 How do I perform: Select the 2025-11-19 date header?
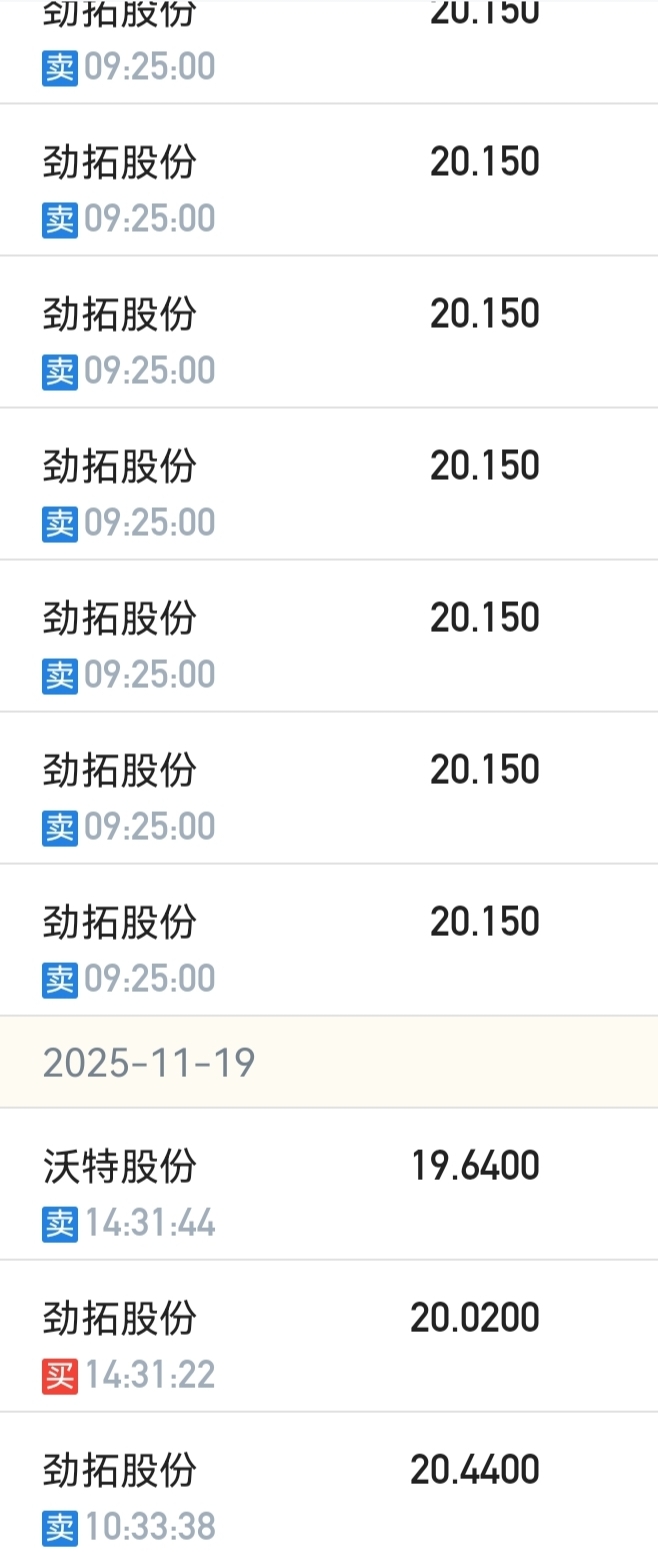pos(329,1062)
